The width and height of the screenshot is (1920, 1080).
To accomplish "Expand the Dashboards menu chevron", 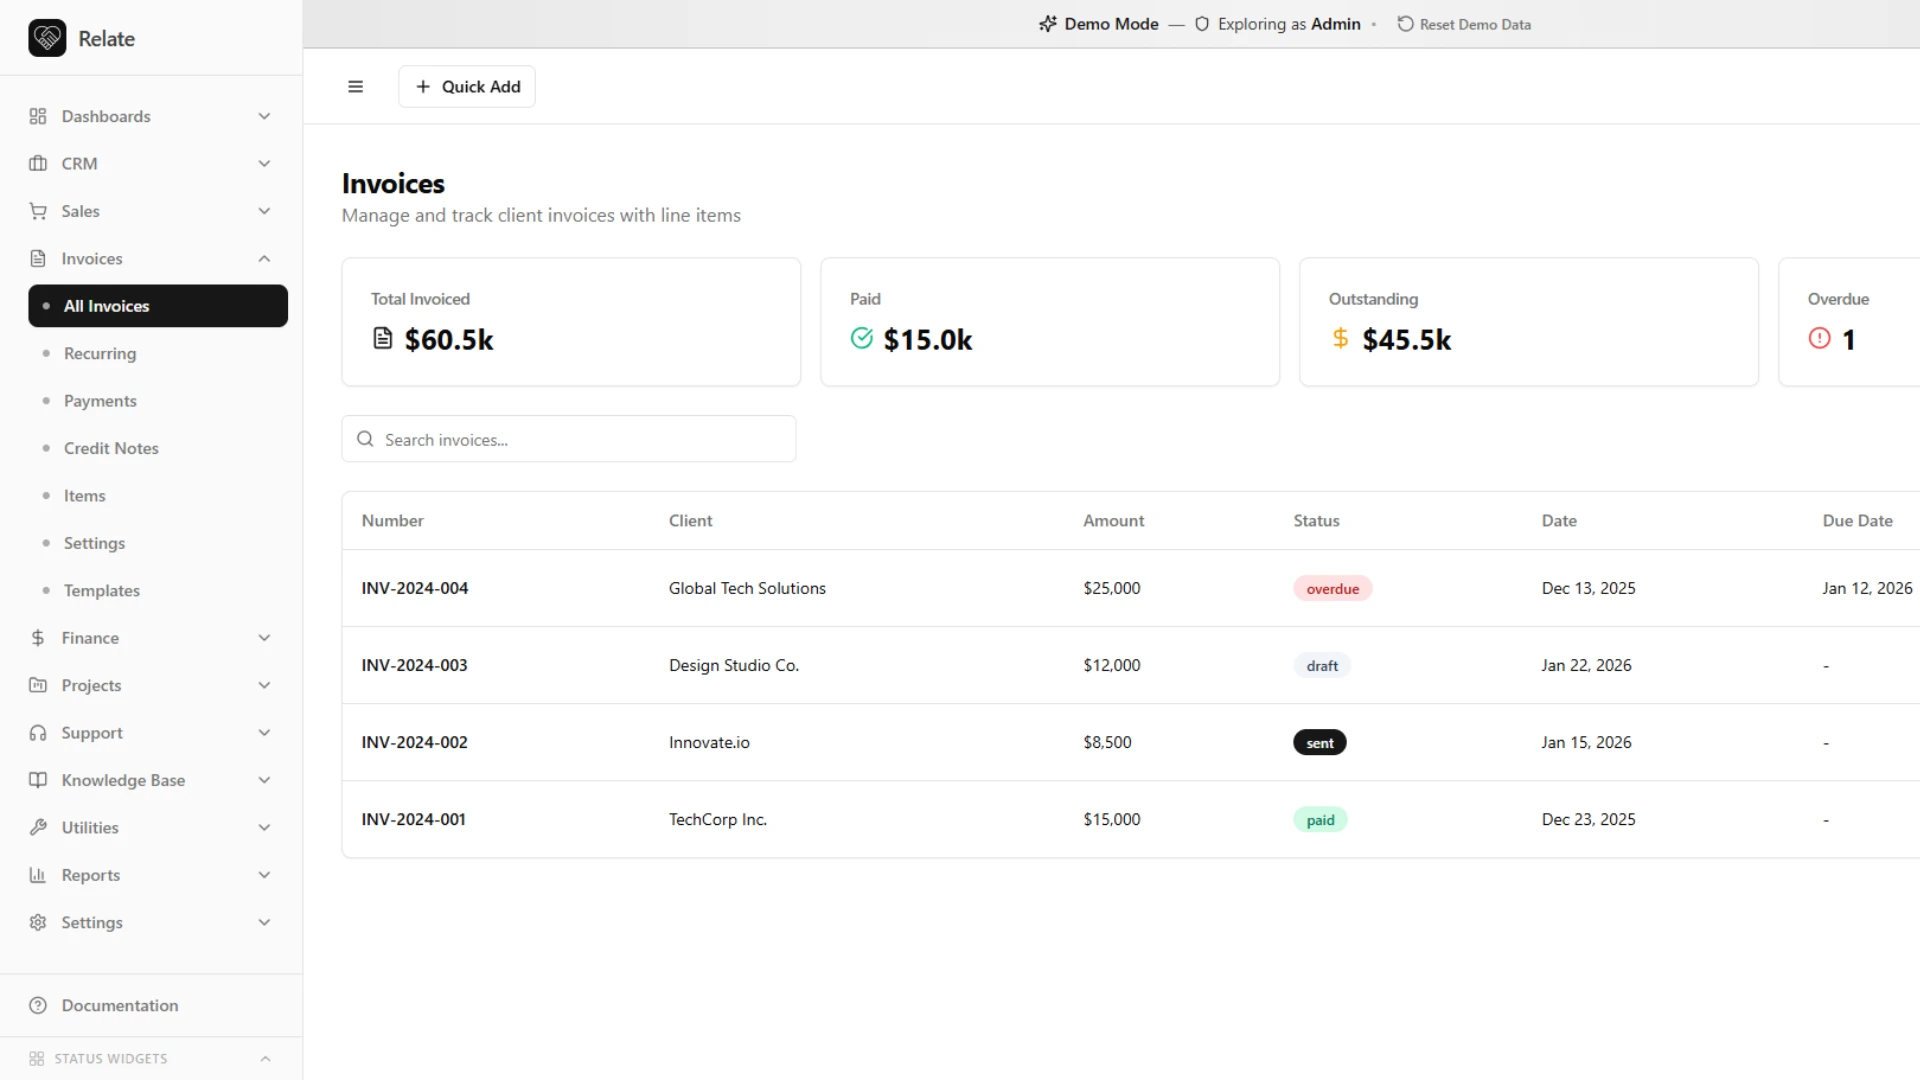I will [264, 116].
